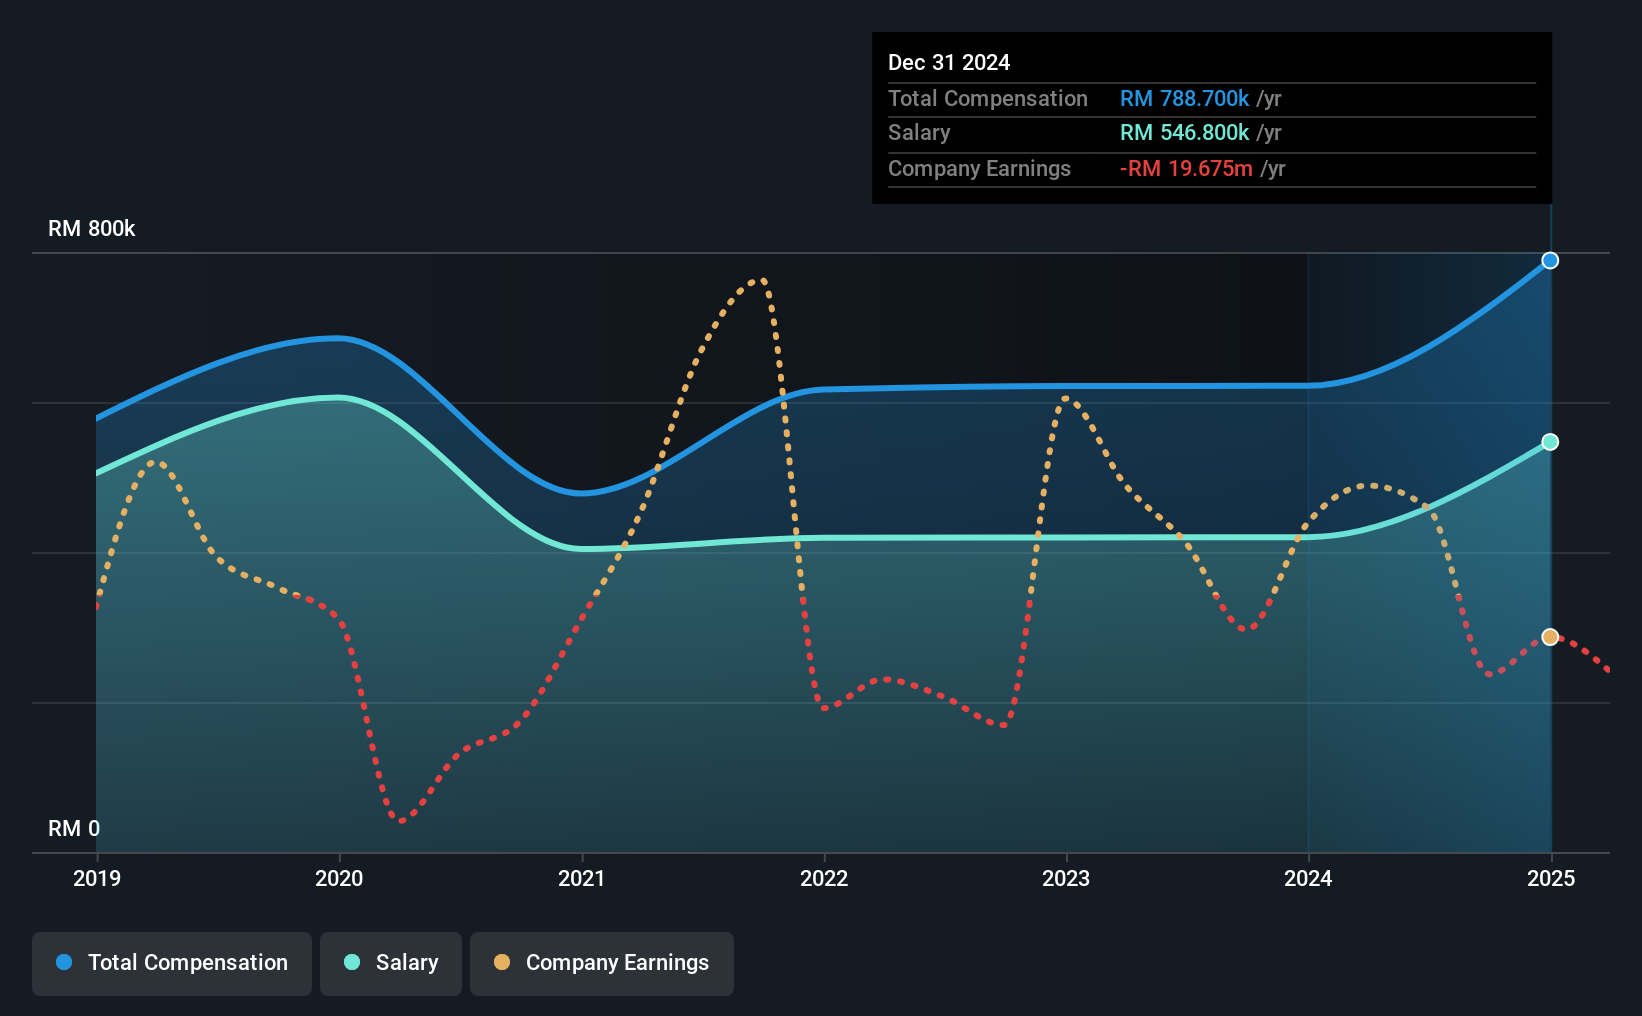Click the 2025 x-axis label

point(1551,878)
